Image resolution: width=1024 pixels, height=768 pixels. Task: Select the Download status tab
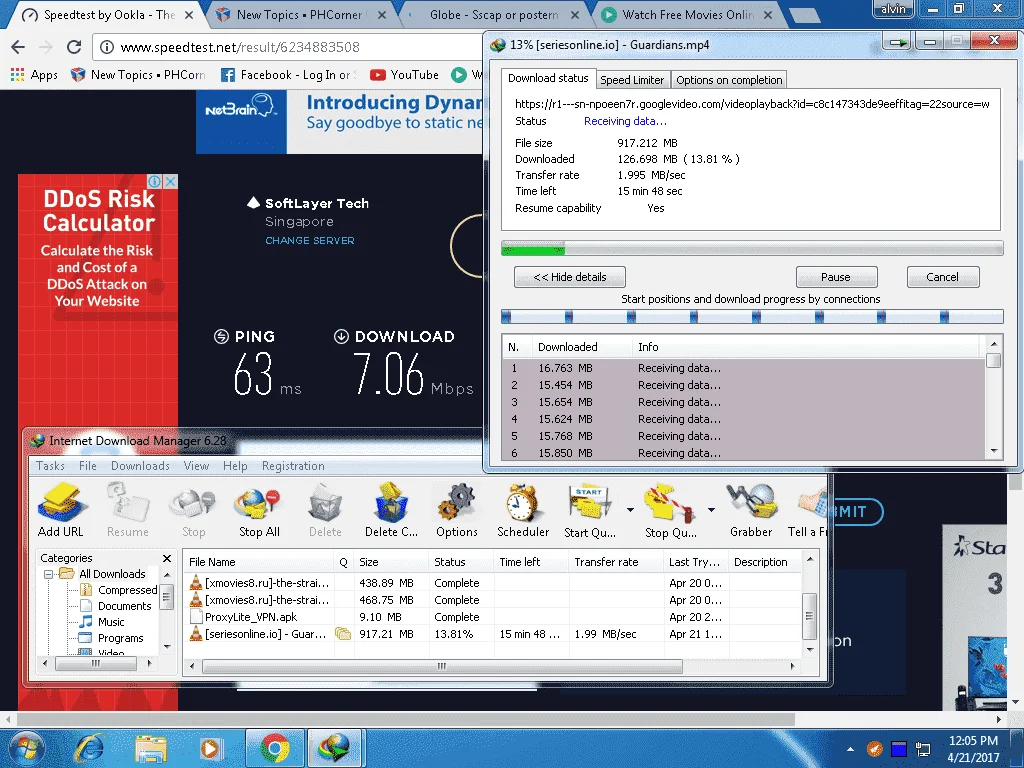(548, 78)
